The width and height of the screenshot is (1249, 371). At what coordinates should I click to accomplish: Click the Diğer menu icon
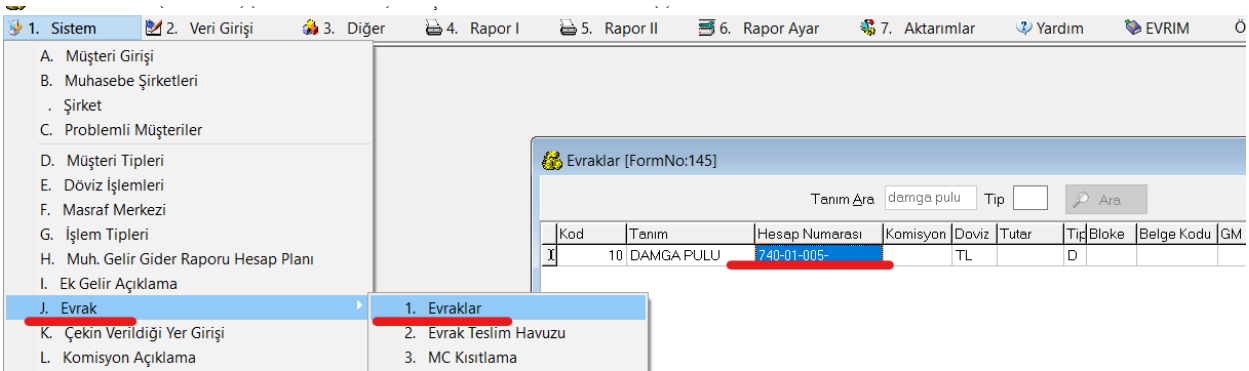[310, 28]
